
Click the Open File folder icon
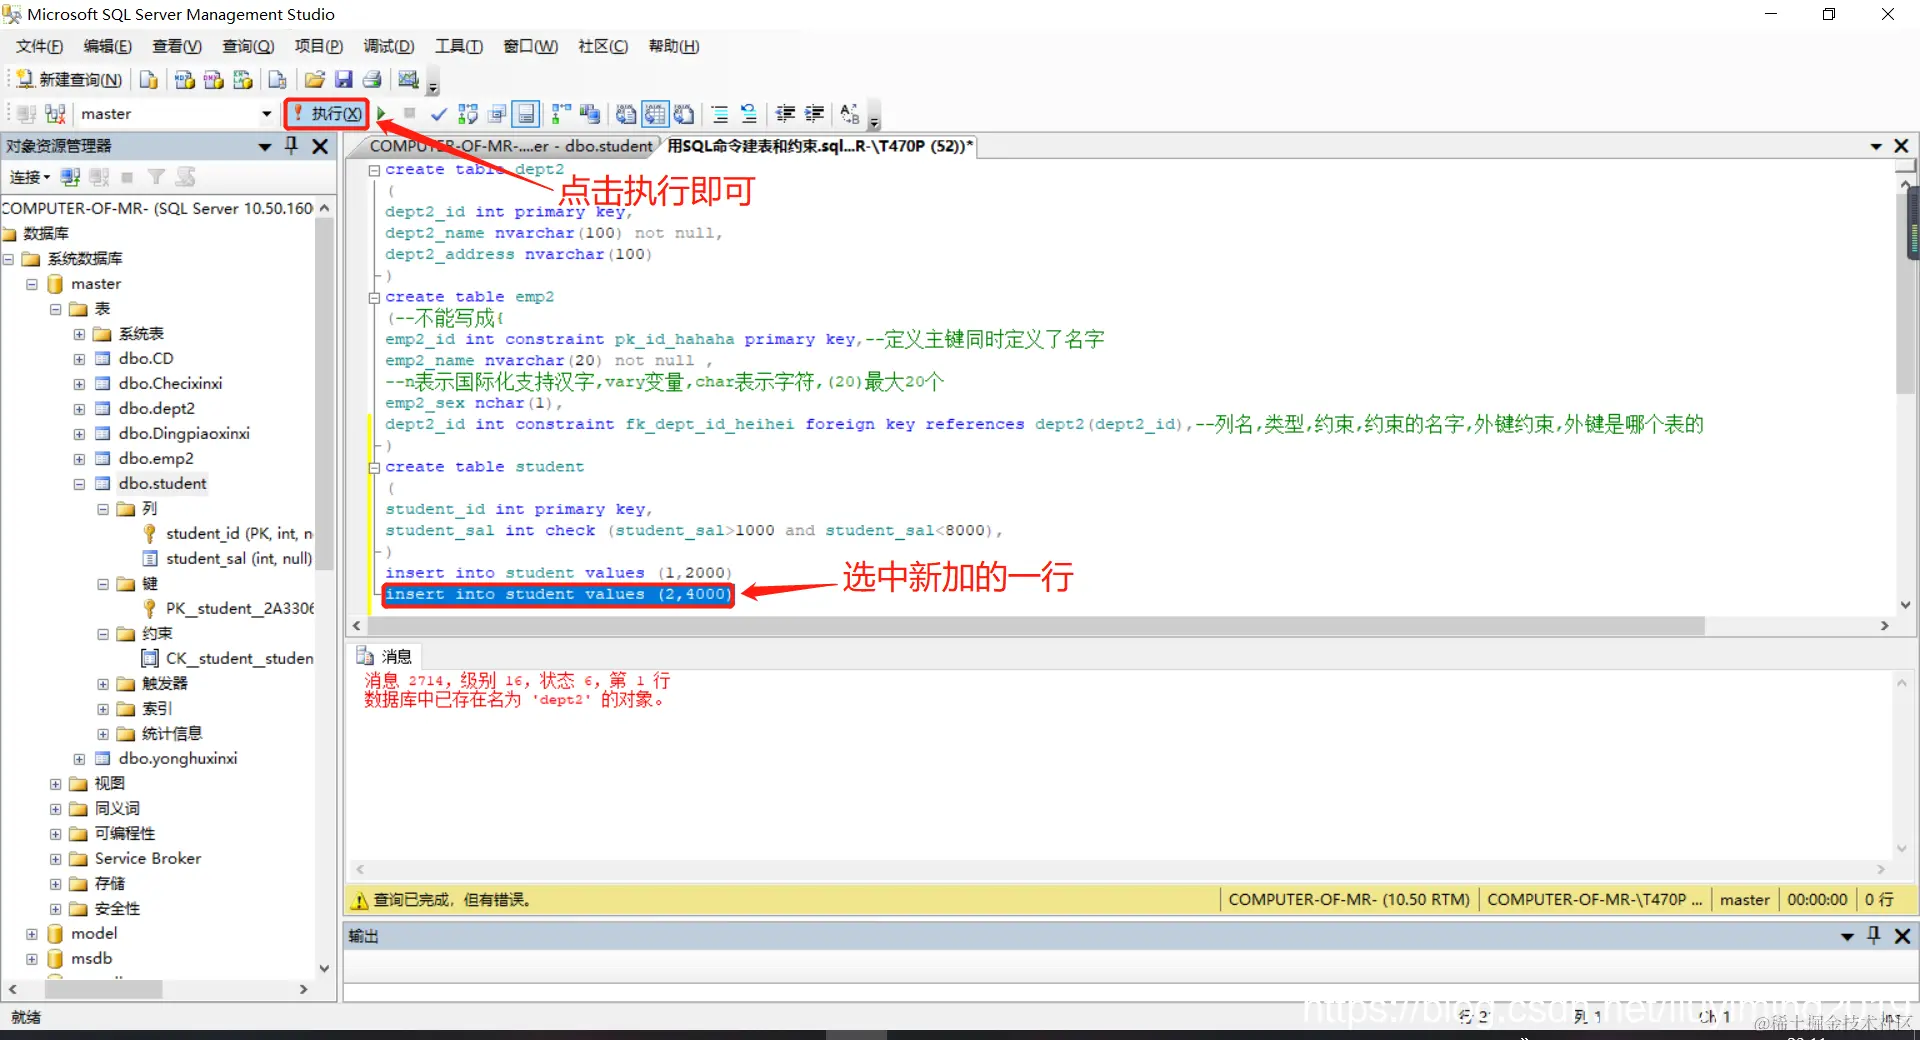pos(314,80)
